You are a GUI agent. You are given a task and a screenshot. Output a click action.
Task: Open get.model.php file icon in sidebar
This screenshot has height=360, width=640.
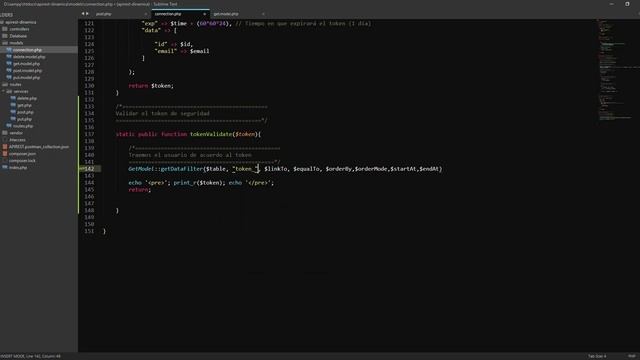[x=9, y=64]
